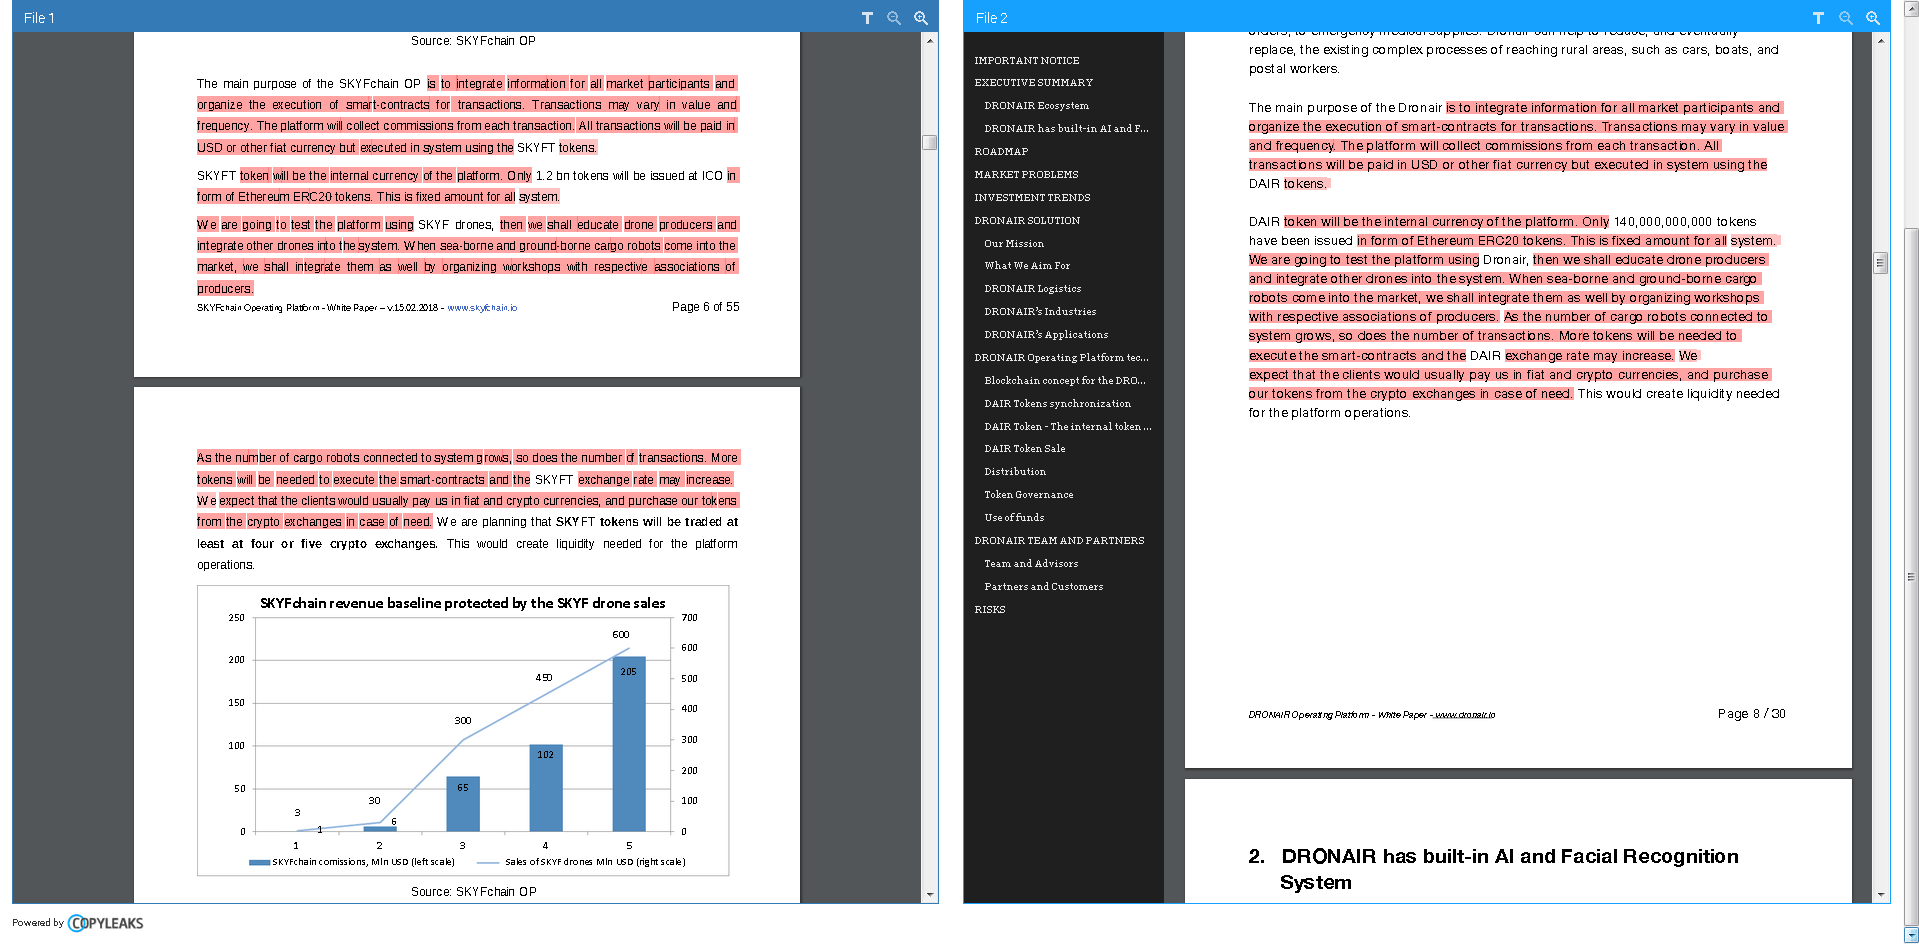Open Team and Advisors entry

pos(1031,564)
